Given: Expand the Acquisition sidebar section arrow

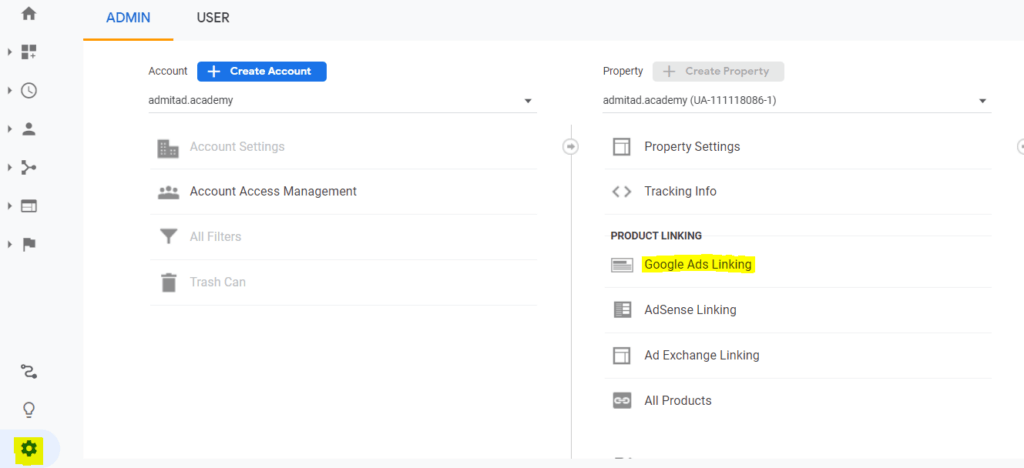Looking at the screenshot, I should coord(10,168).
